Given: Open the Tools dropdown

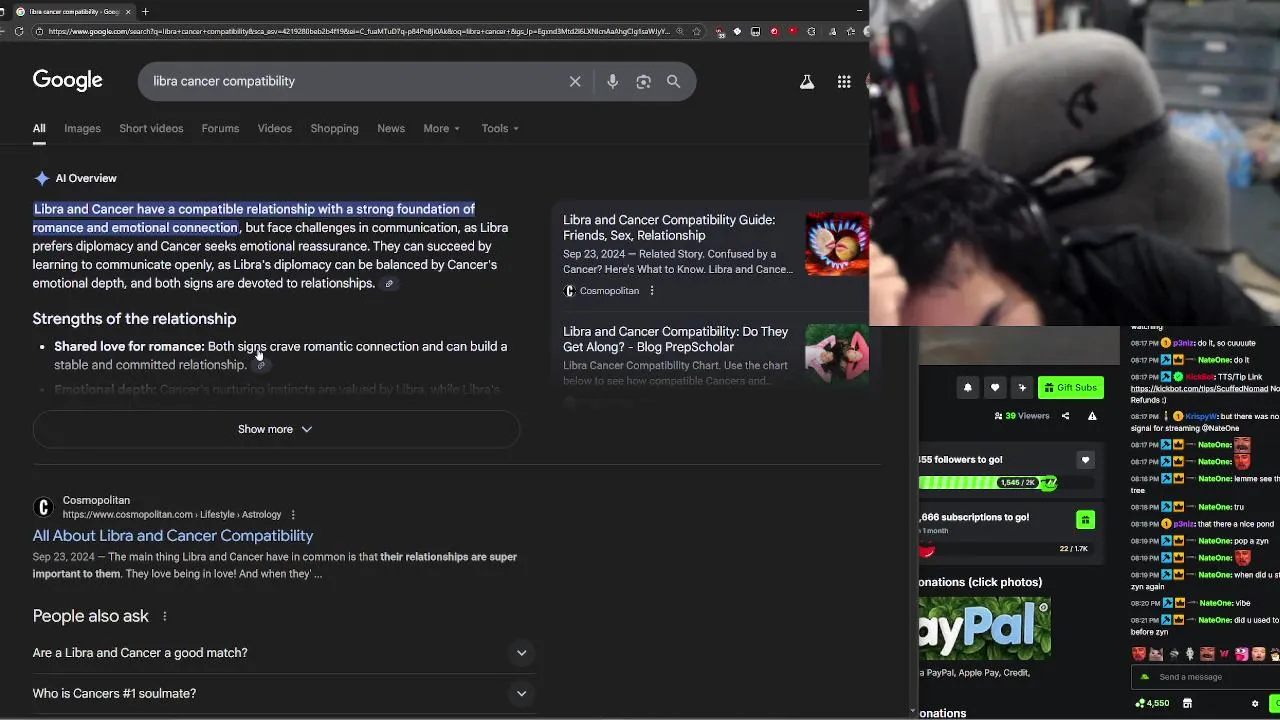Looking at the screenshot, I should [500, 128].
